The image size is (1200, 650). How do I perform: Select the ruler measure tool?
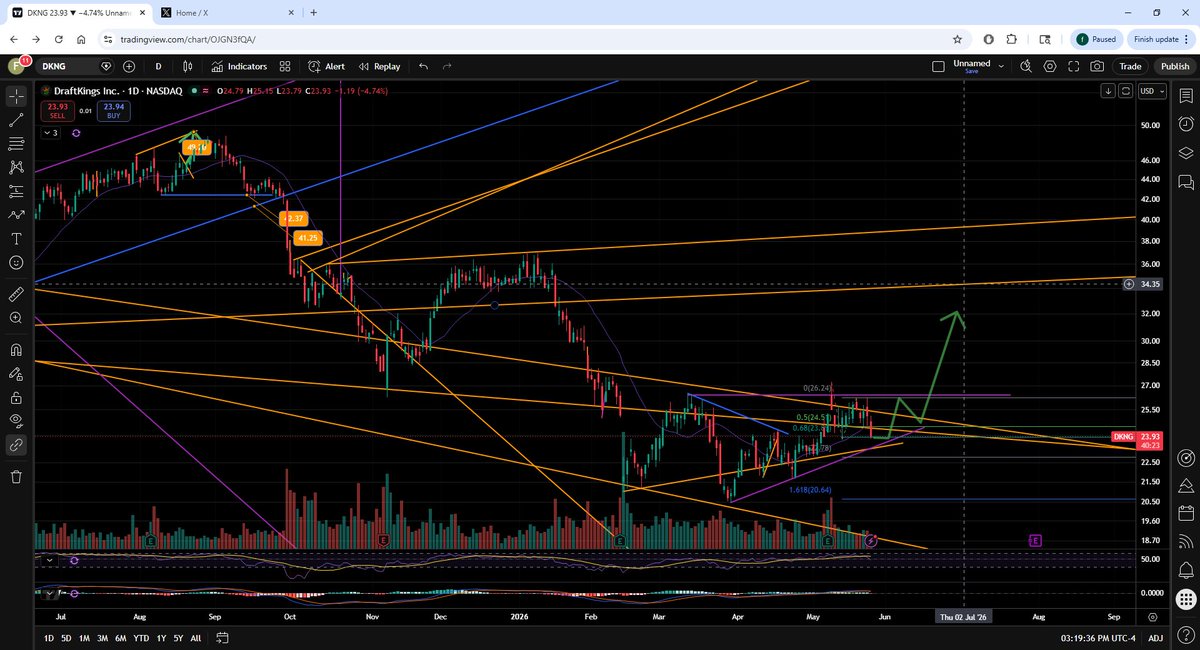[16, 294]
